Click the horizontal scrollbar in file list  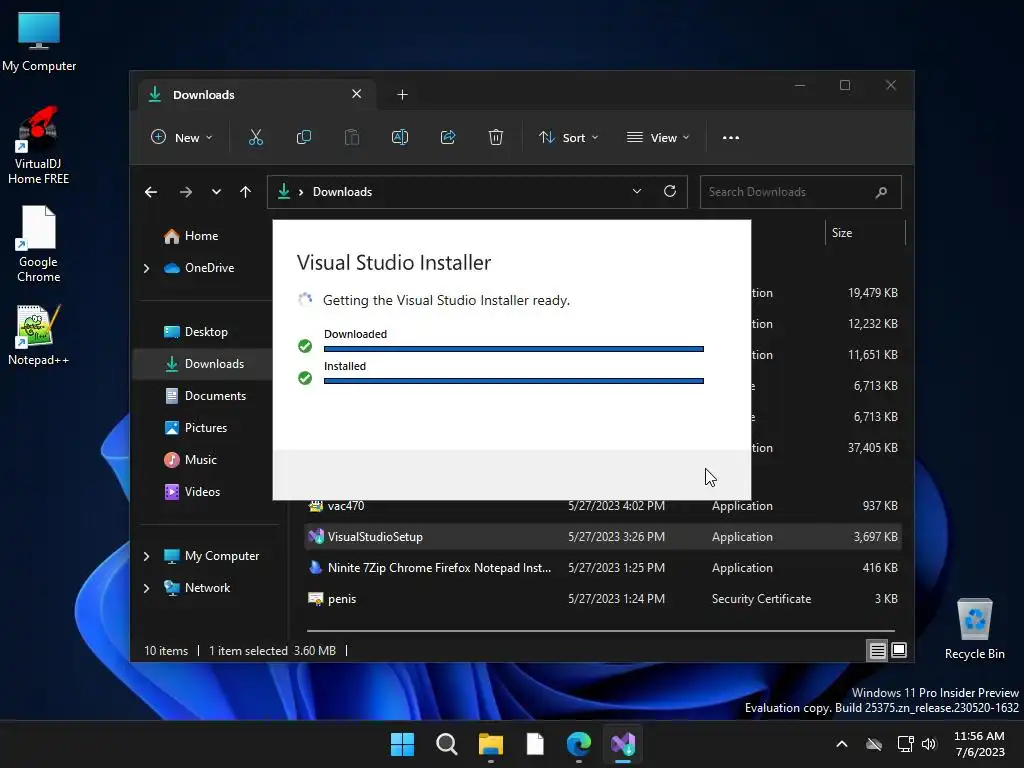(x=601, y=631)
